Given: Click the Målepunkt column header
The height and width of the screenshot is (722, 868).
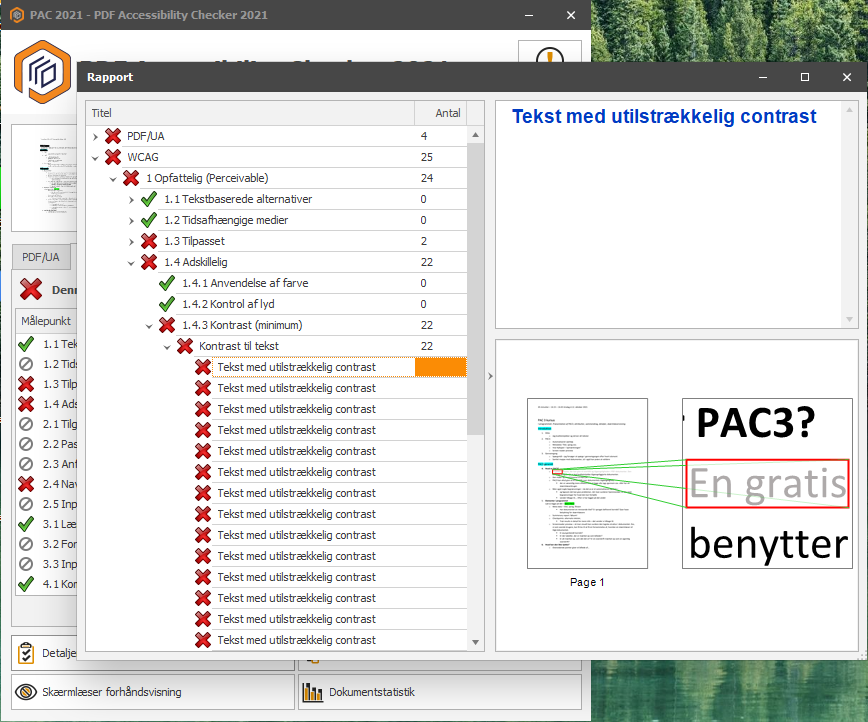Looking at the screenshot, I should pos(46,321).
